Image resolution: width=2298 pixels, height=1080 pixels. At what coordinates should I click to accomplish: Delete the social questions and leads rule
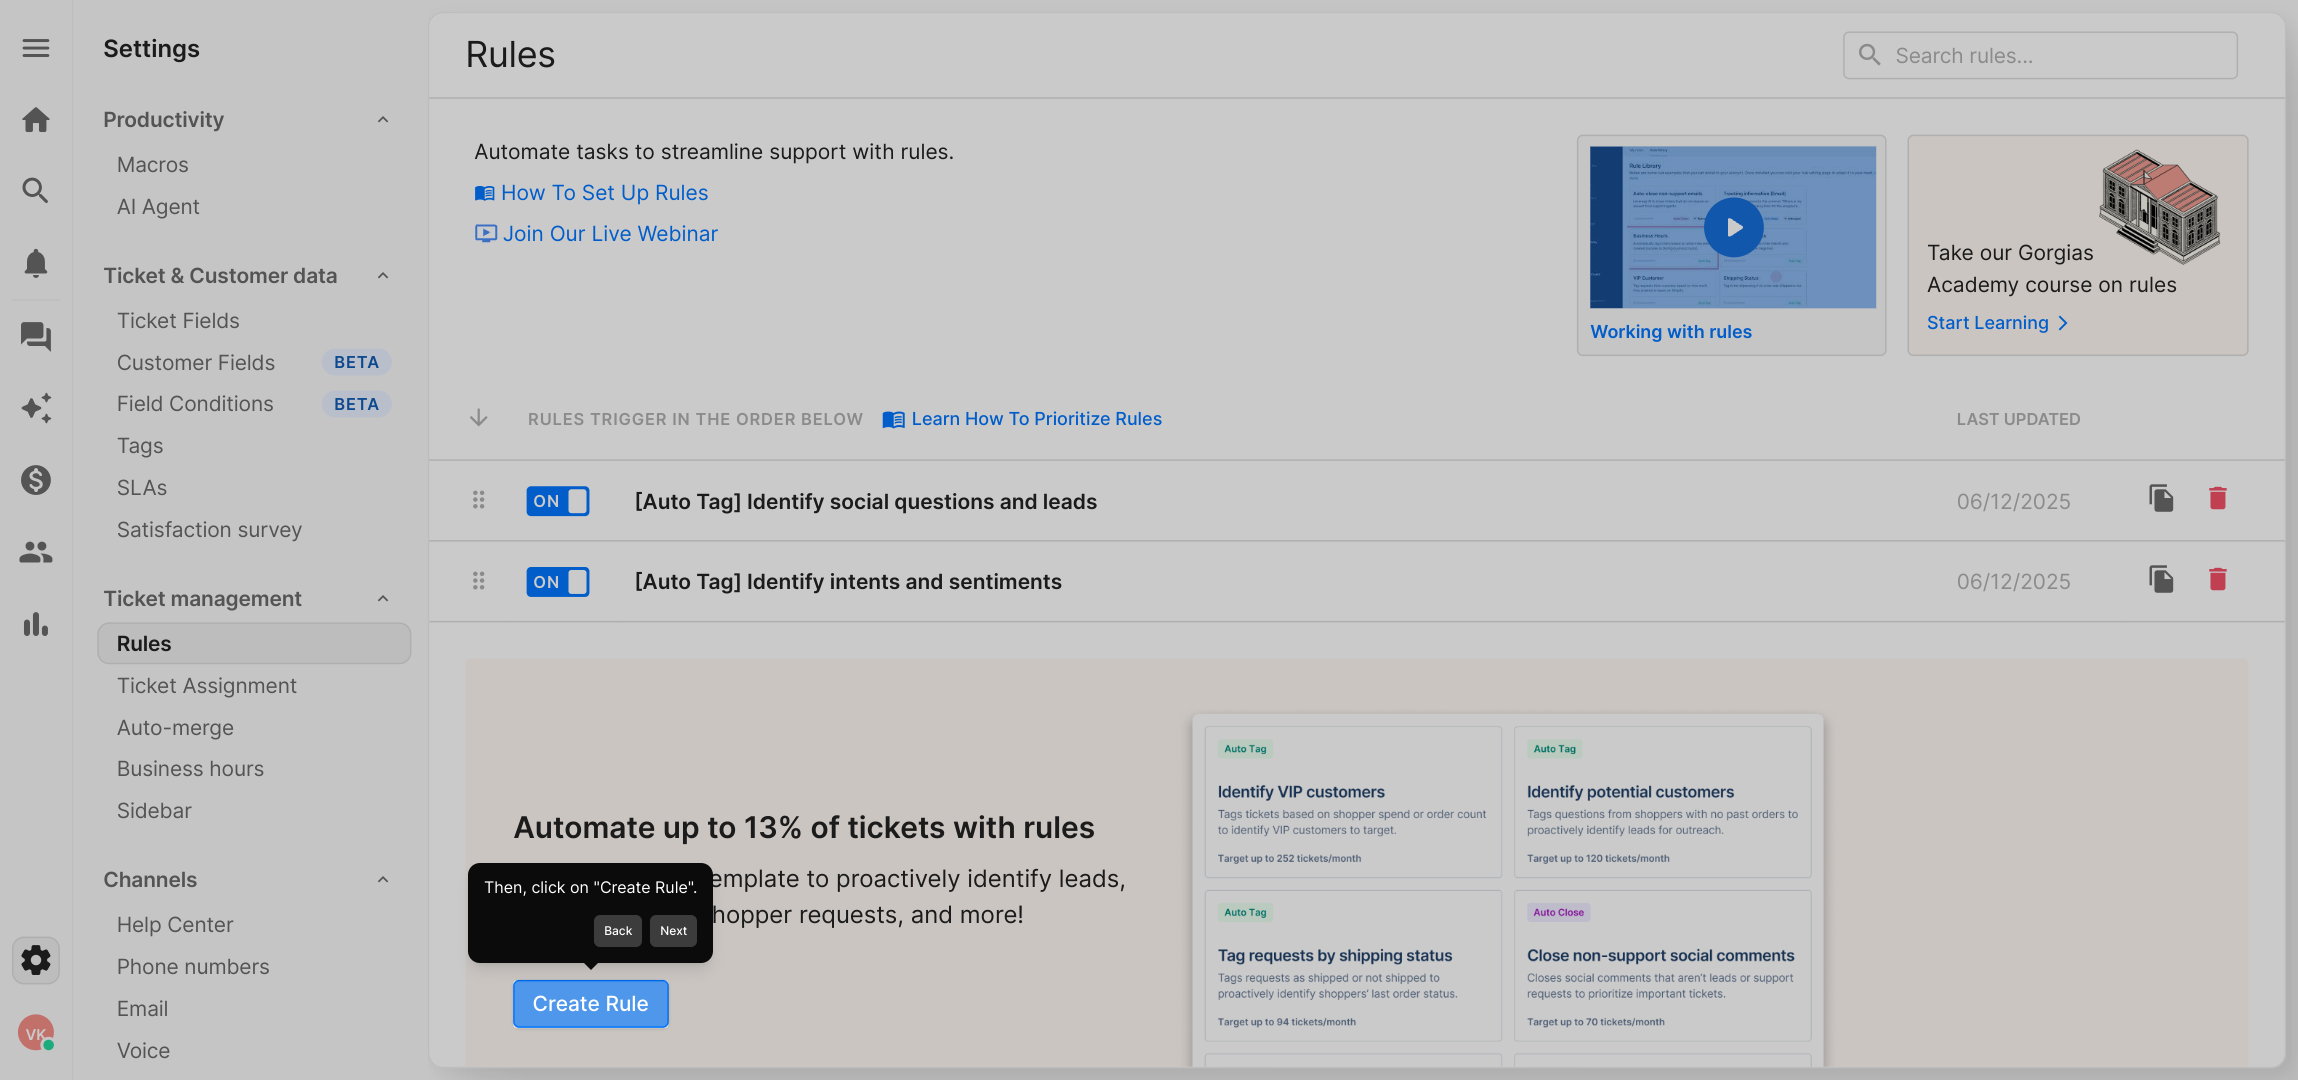click(x=2218, y=498)
